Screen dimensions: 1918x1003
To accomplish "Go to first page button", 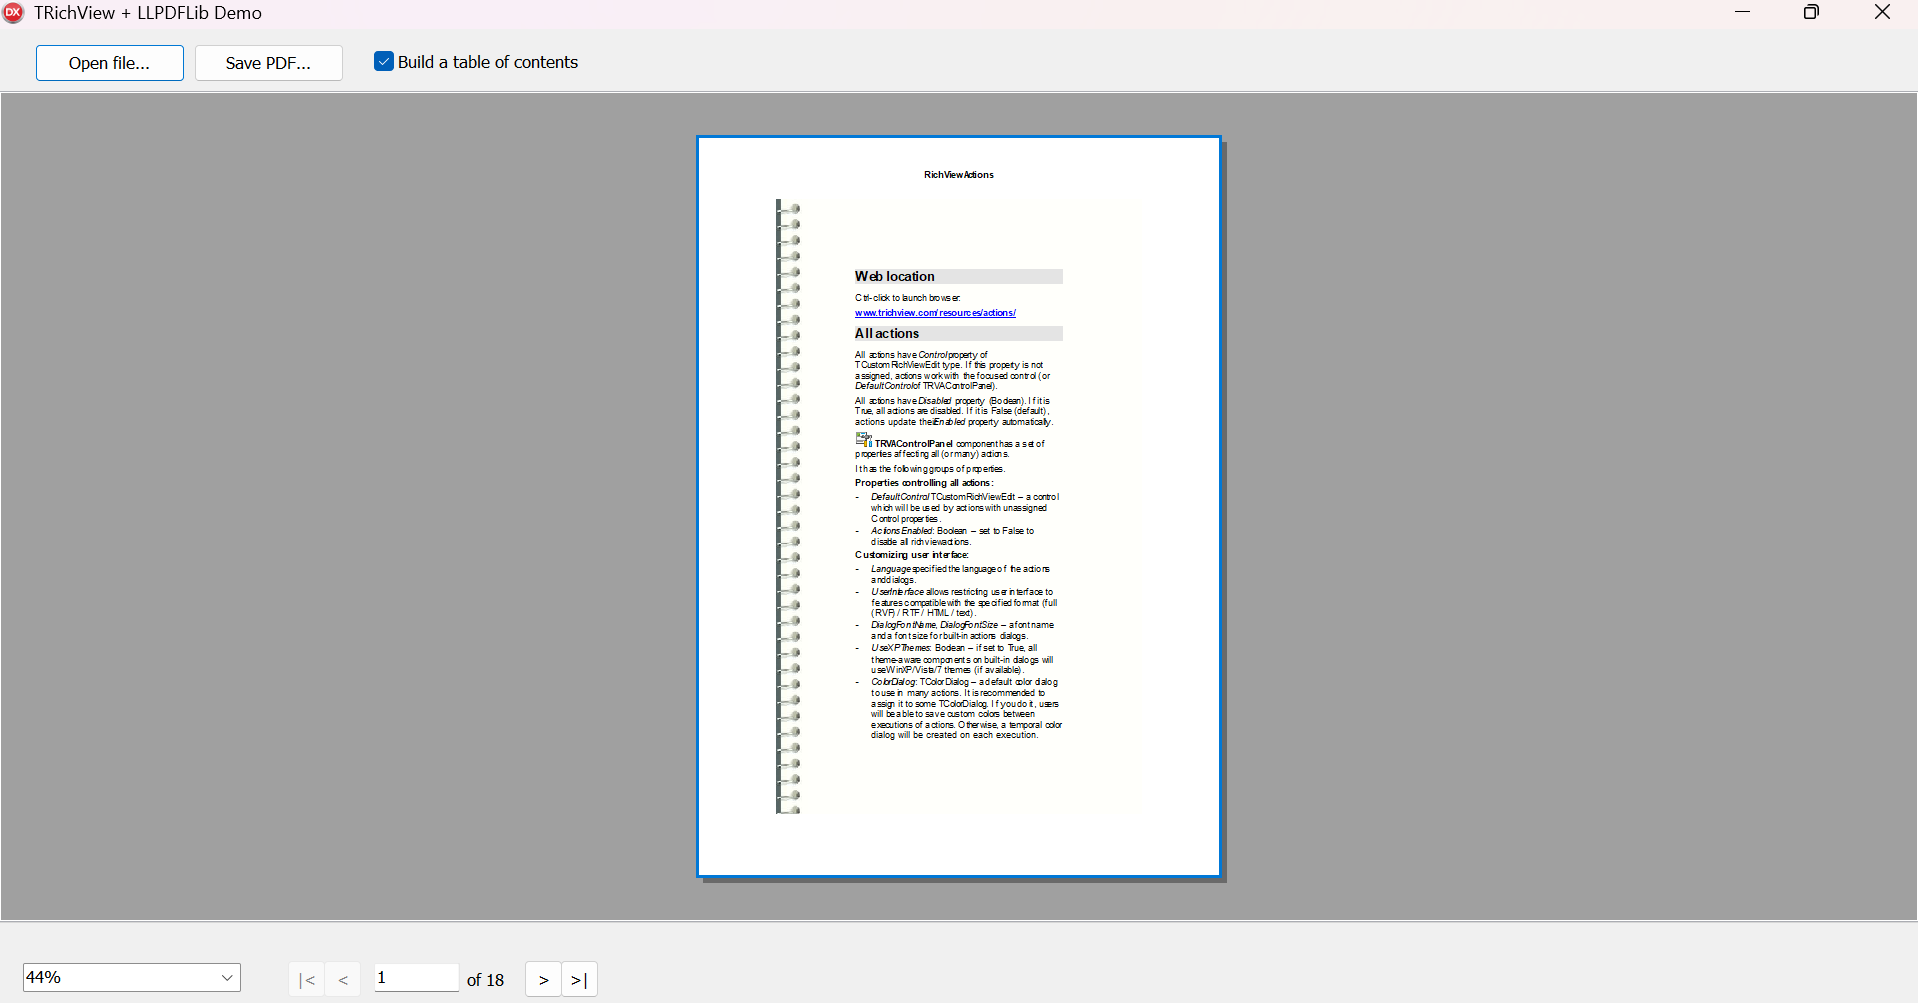I will pos(307,980).
